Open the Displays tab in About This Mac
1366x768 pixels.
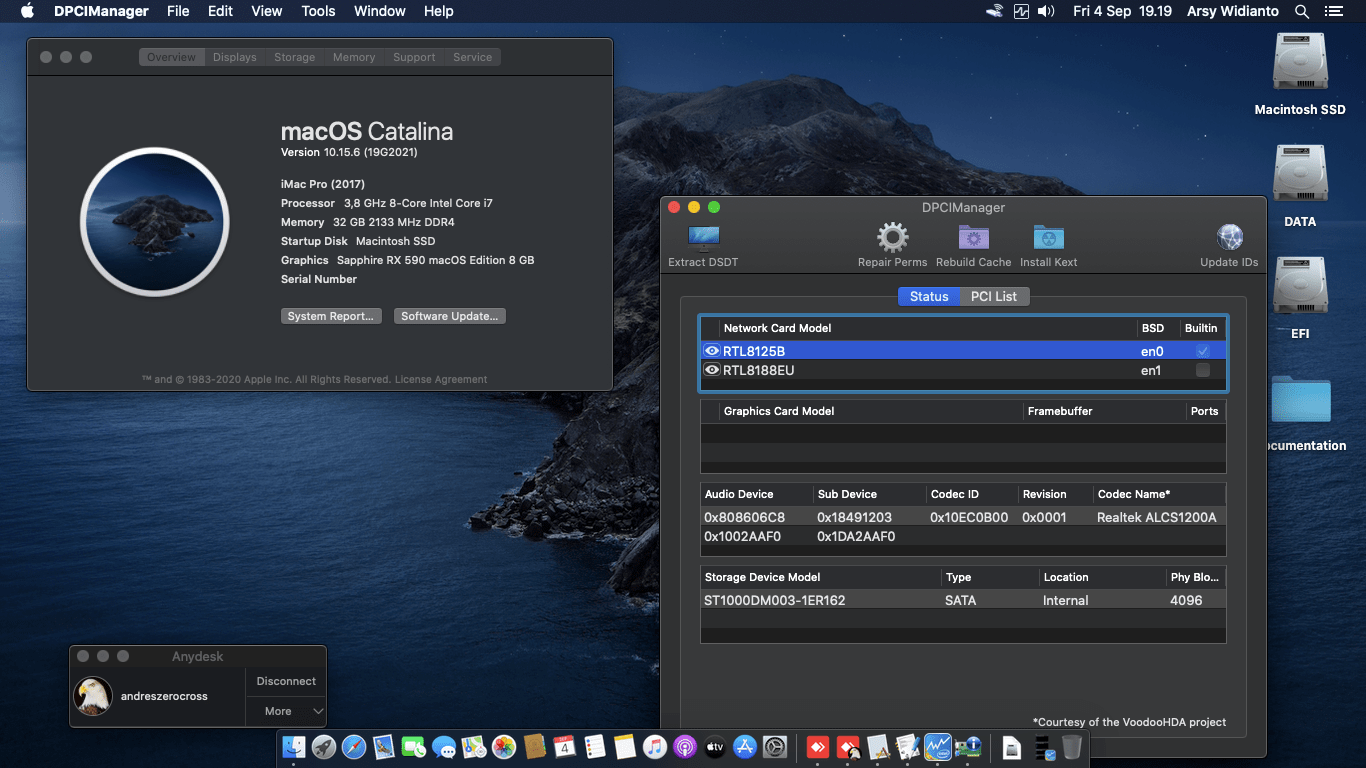(x=235, y=57)
